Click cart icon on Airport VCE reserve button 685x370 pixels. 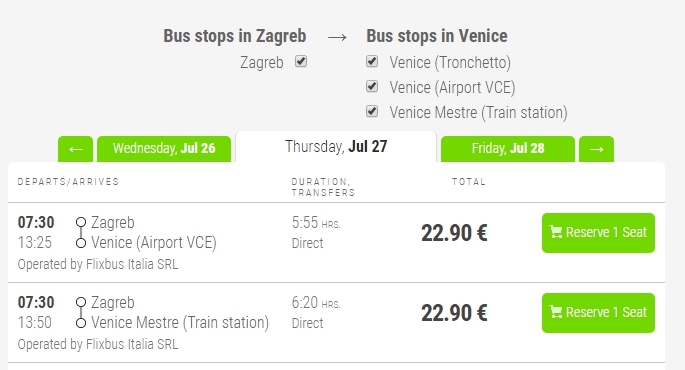point(556,232)
